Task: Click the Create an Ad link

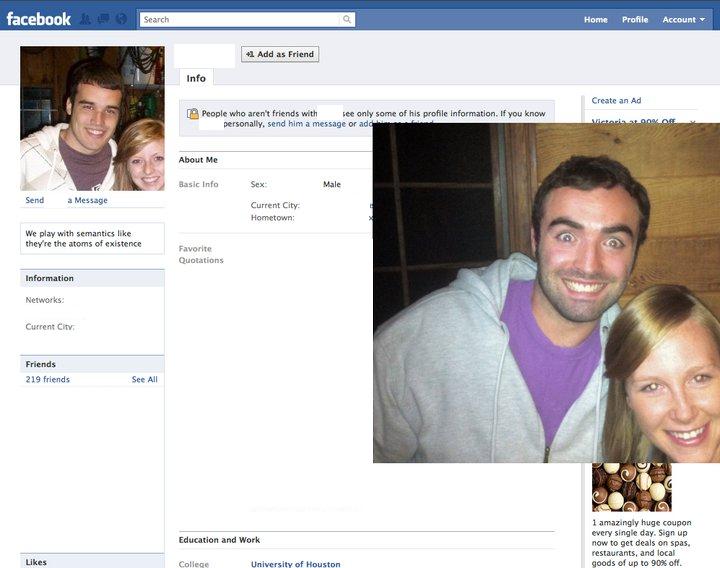Action: pyautogui.click(x=616, y=101)
